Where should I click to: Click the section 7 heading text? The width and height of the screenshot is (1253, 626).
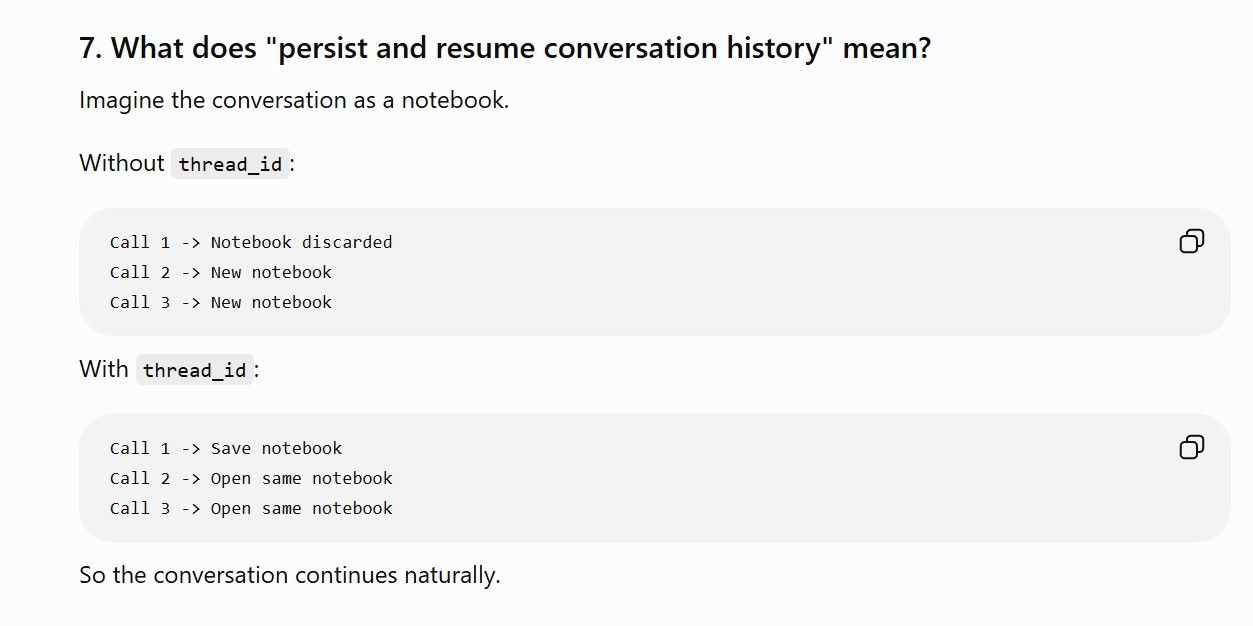pyautogui.click(x=505, y=48)
